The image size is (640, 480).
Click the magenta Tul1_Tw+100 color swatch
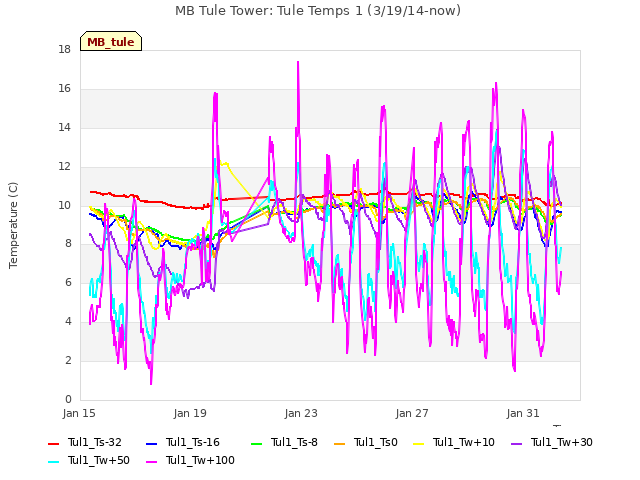coord(151,462)
